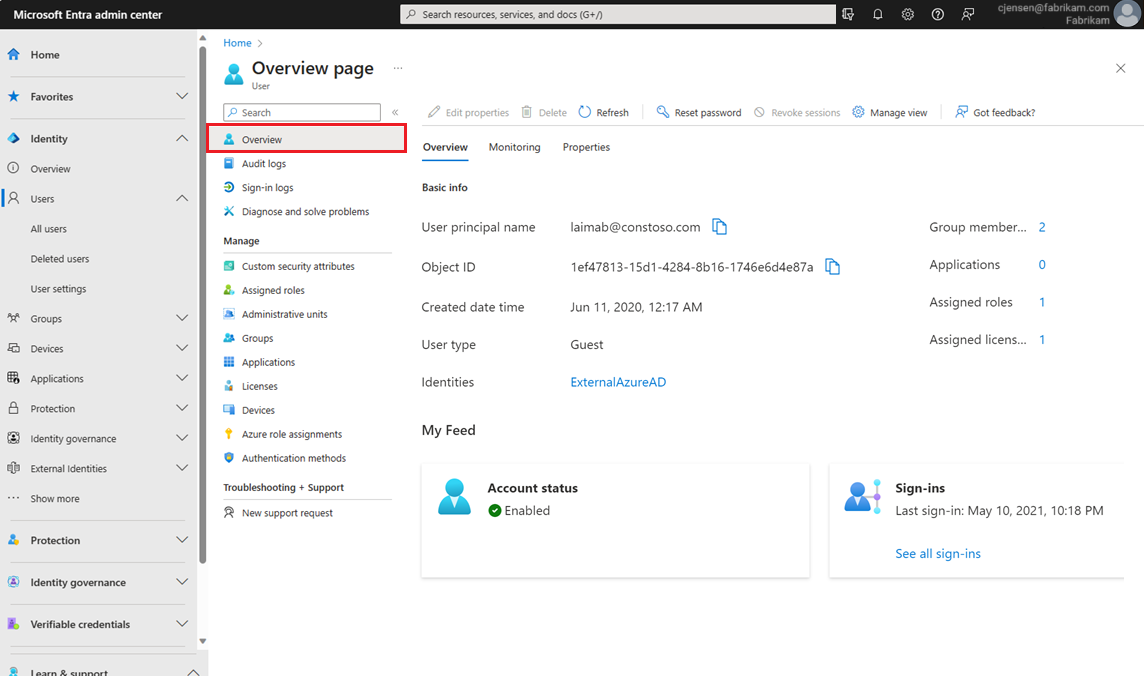Click the user menu Search field

pos(302,112)
